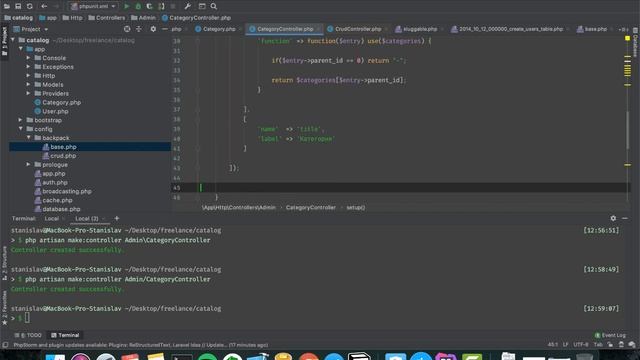Click CategoryController.php in the navigation bar

click(196, 18)
